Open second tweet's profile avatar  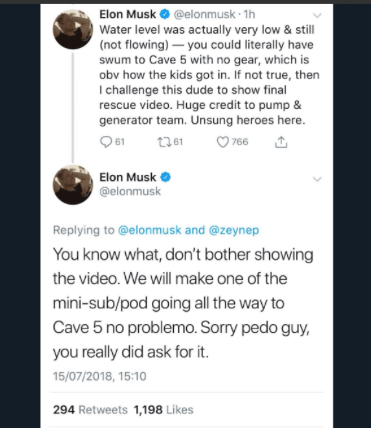click(x=73, y=185)
